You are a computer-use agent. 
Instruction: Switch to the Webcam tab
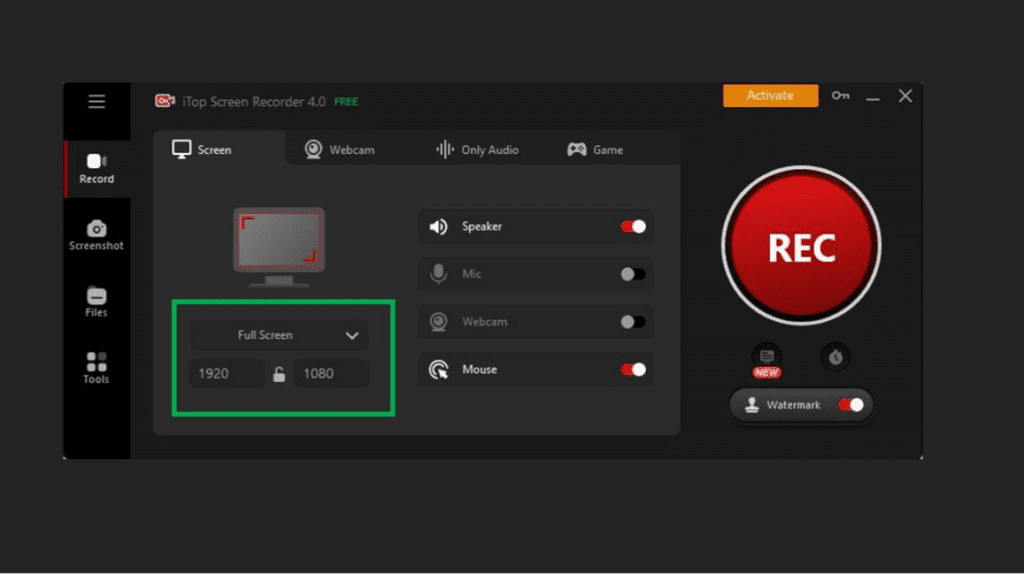pos(340,150)
